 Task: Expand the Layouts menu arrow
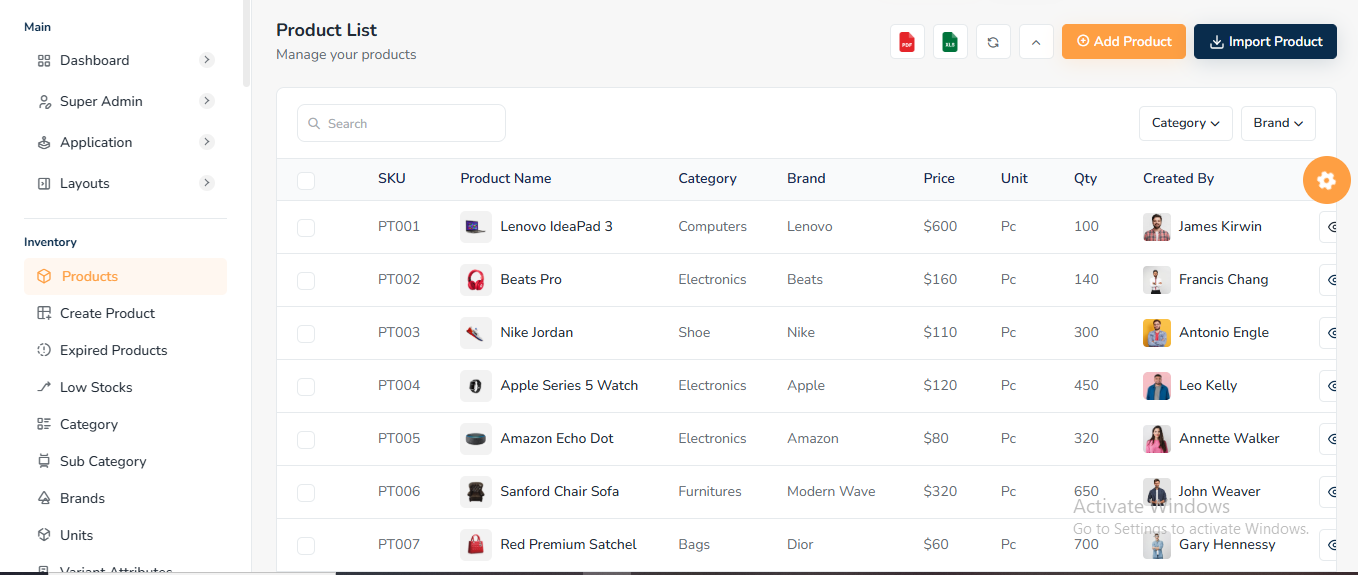207,183
